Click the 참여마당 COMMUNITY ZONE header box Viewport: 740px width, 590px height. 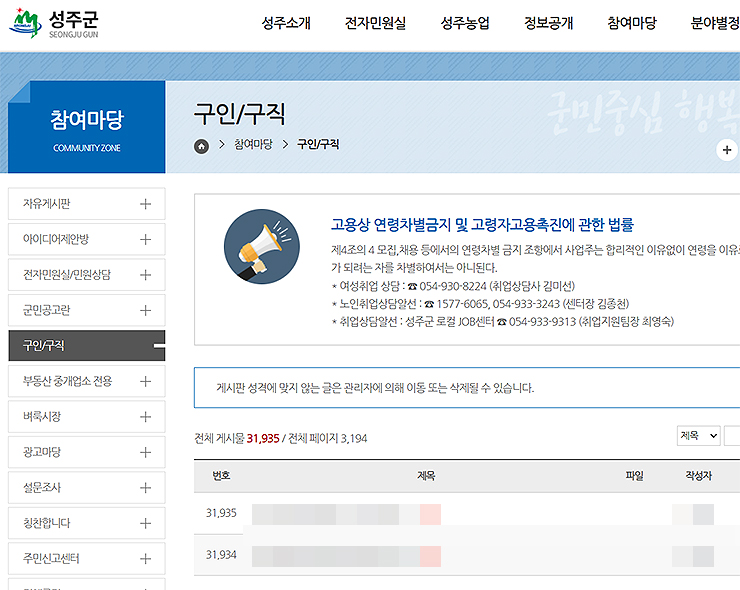87,127
